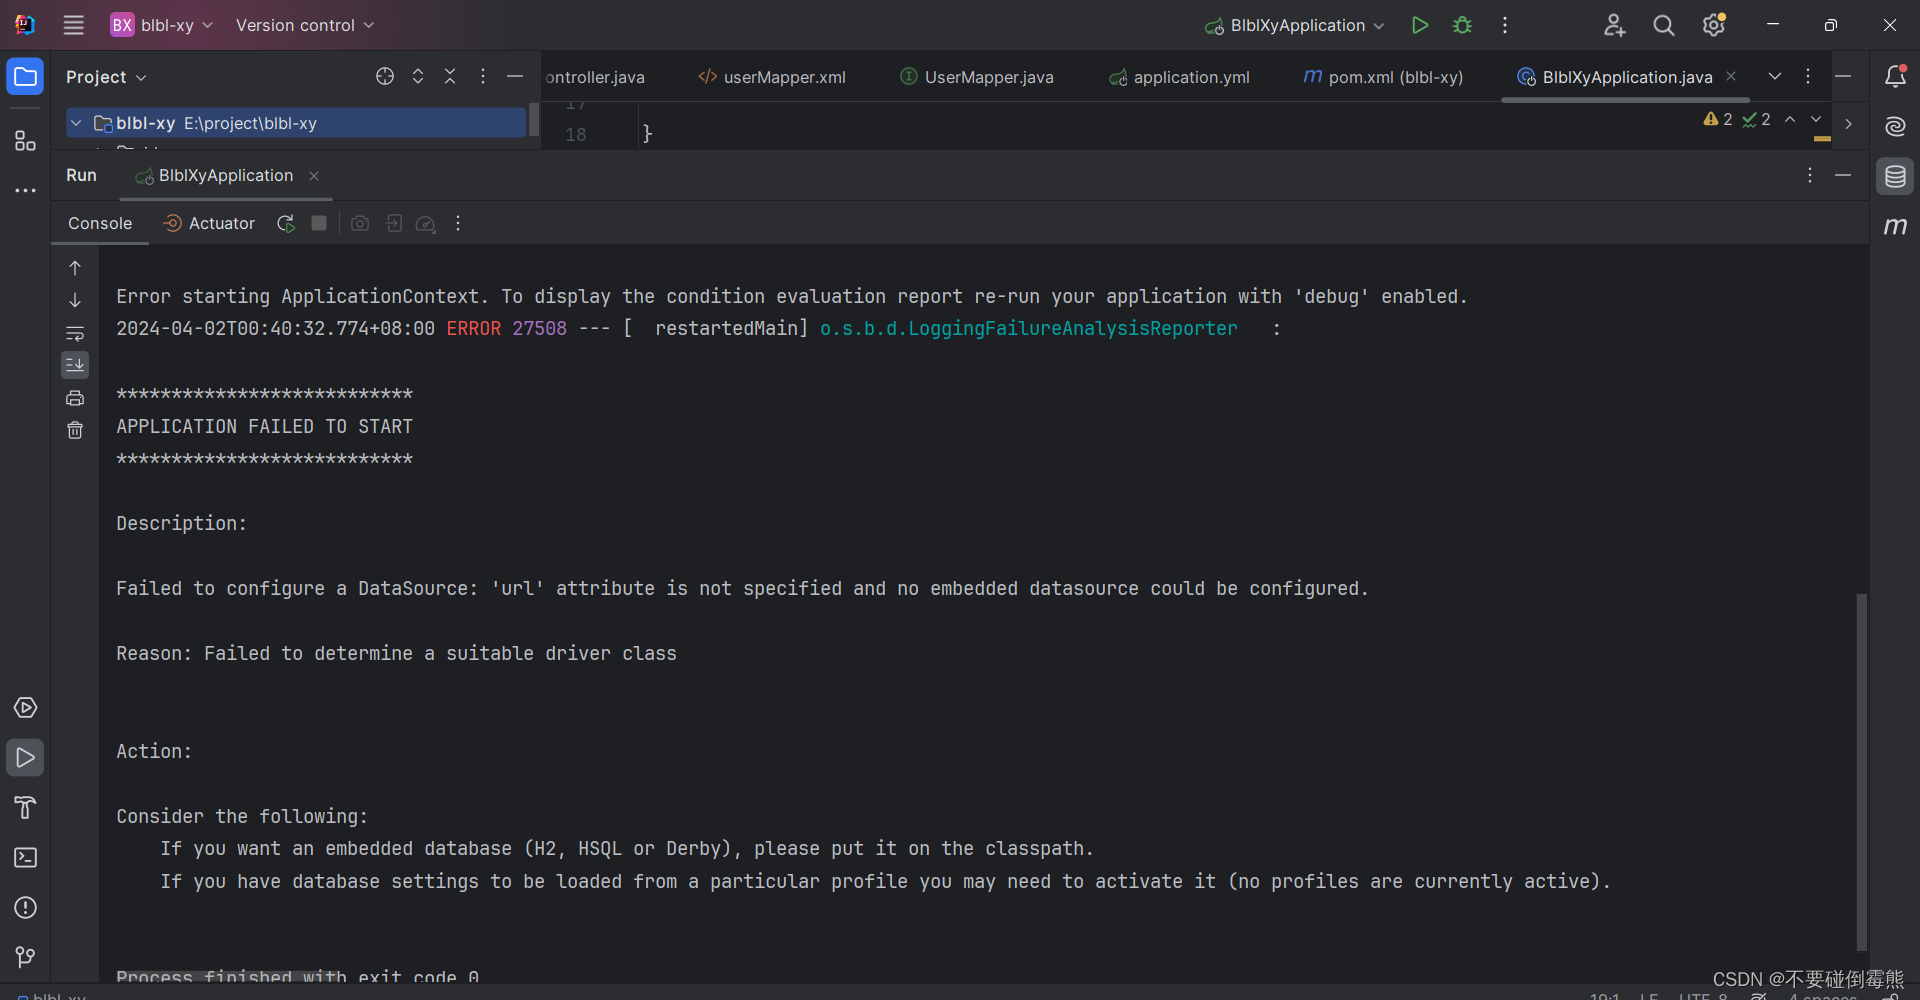The image size is (1920, 1000).
Task: Go to previous highlighted error arrow
Action: click(x=1790, y=119)
